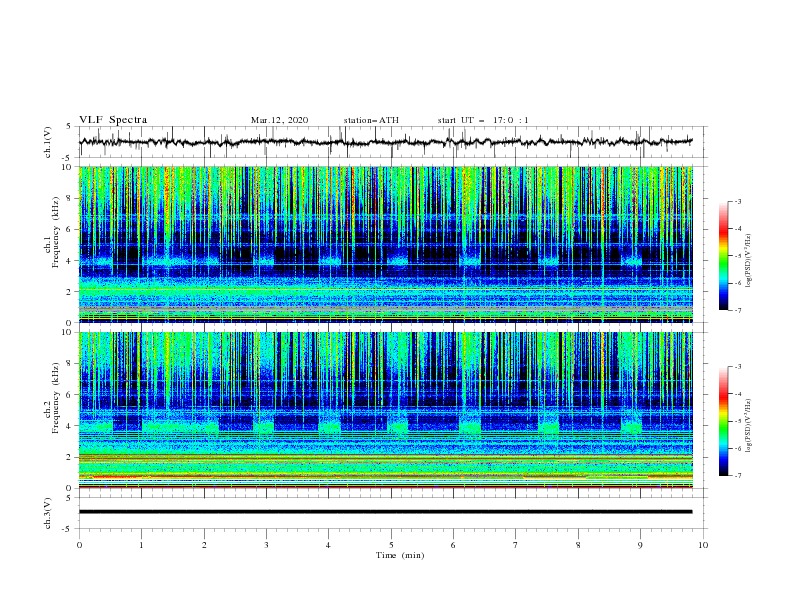This screenshot has height=612, width=792.
Task: Click the ch.1 "Frequency (kHz)" axis label
Action: pos(56,233)
